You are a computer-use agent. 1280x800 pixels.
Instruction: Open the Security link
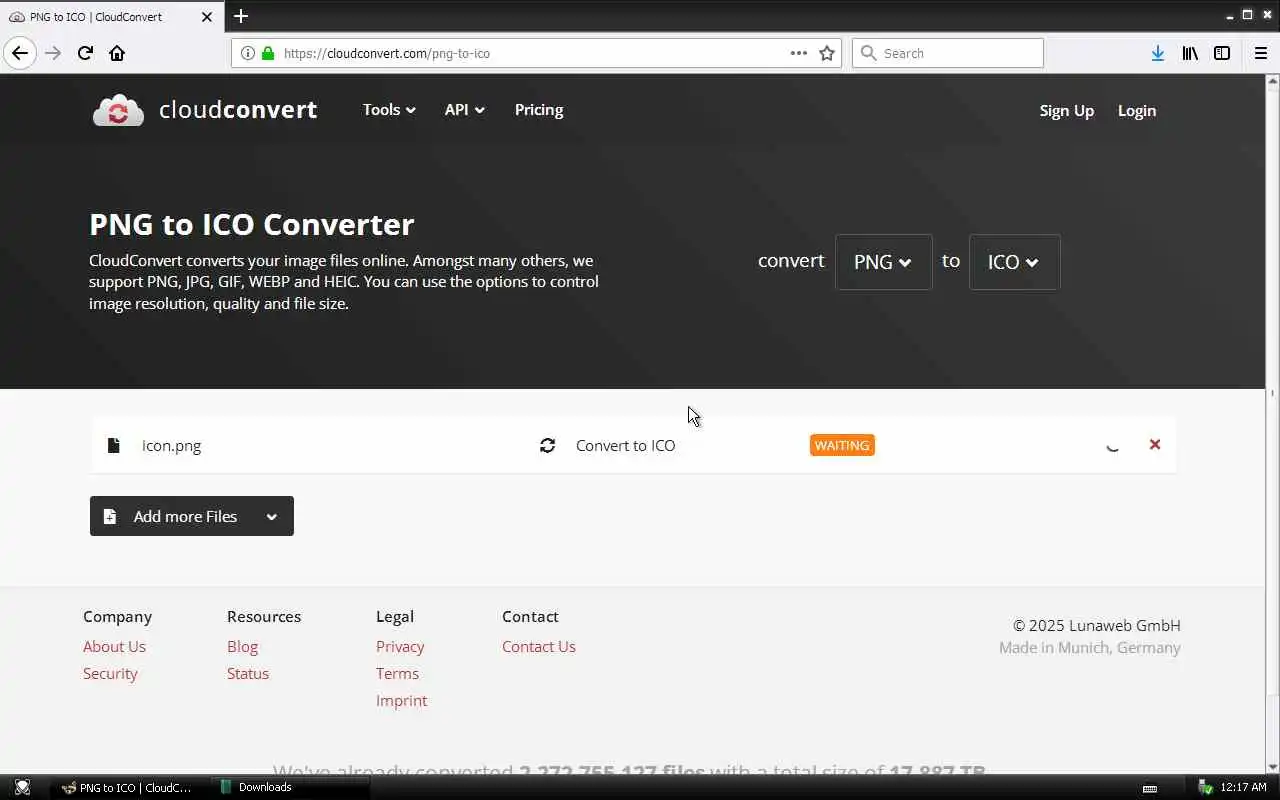coord(110,673)
